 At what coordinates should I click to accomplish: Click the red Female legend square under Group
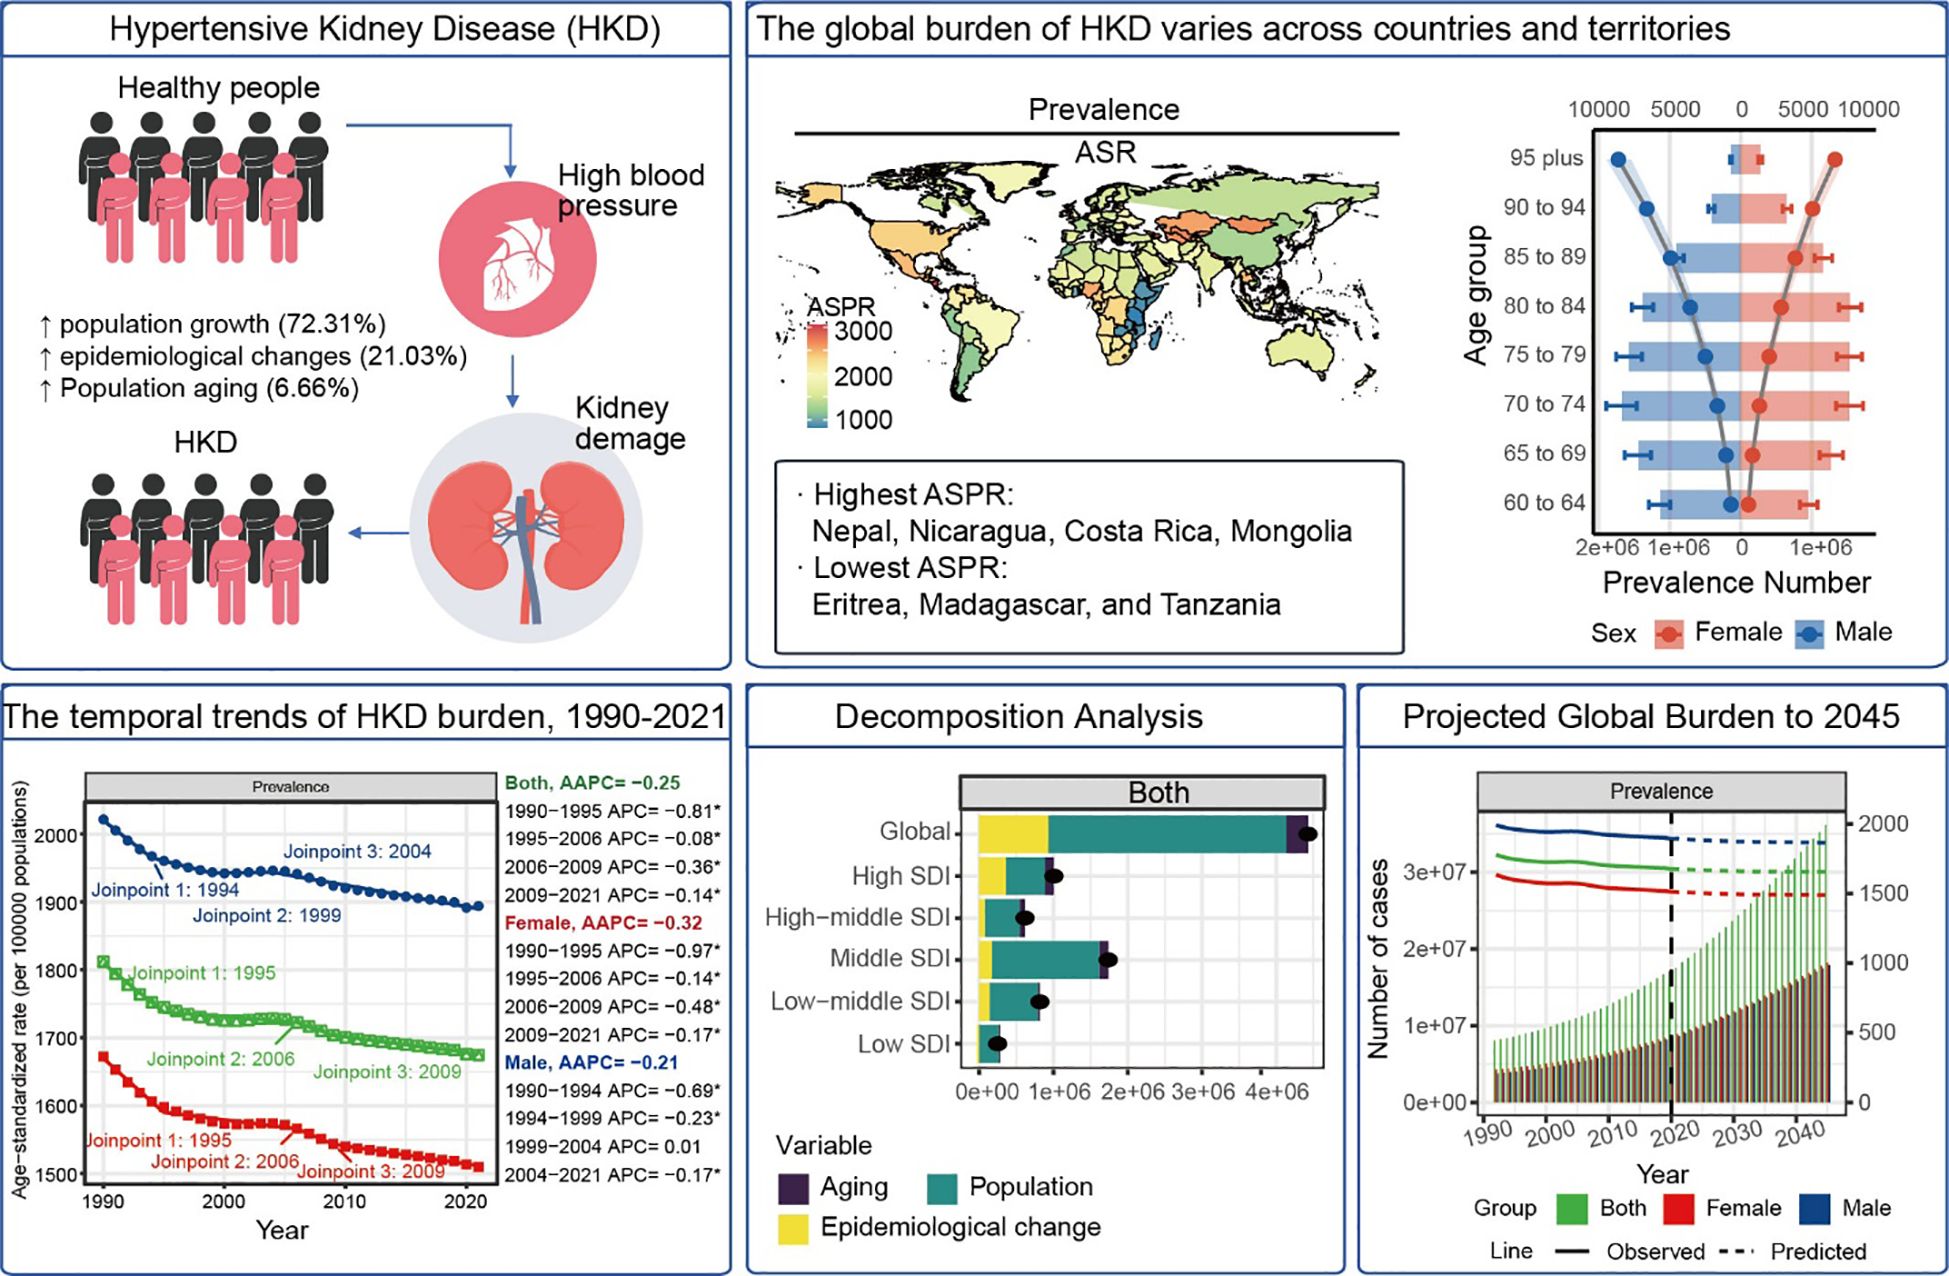tap(1678, 1209)
